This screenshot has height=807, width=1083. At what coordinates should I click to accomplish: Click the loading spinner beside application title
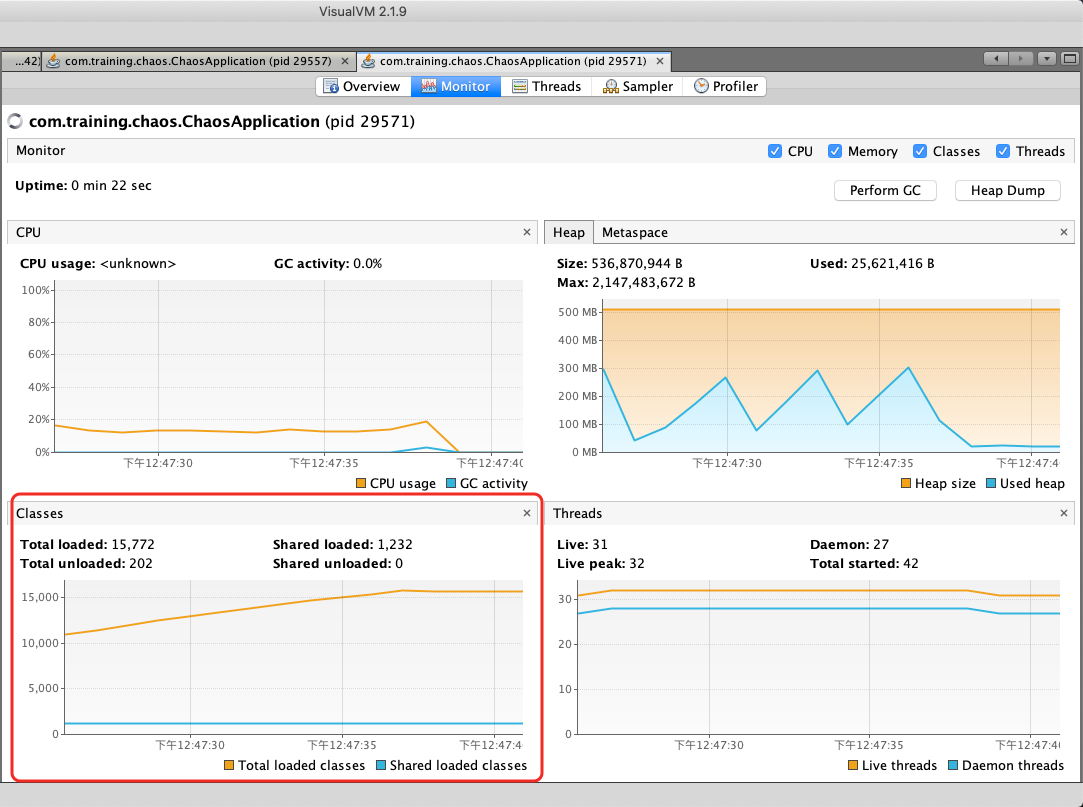(15, 122)
